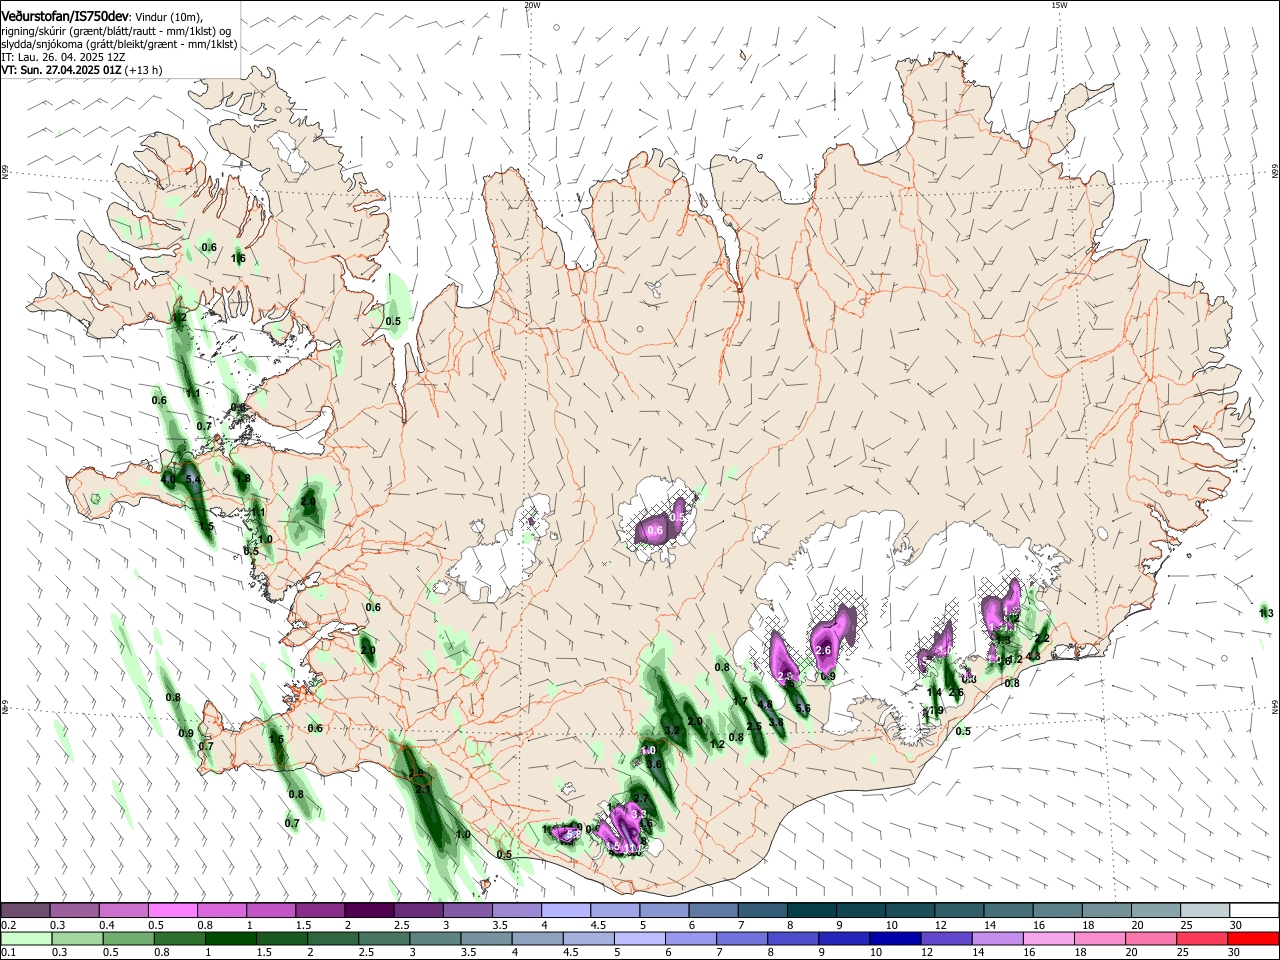
Task: Click the 'VT: Sun. 27.04.2025 01Z (+13 h)' line
Action: pyautogui.click(x=82, y=70)
